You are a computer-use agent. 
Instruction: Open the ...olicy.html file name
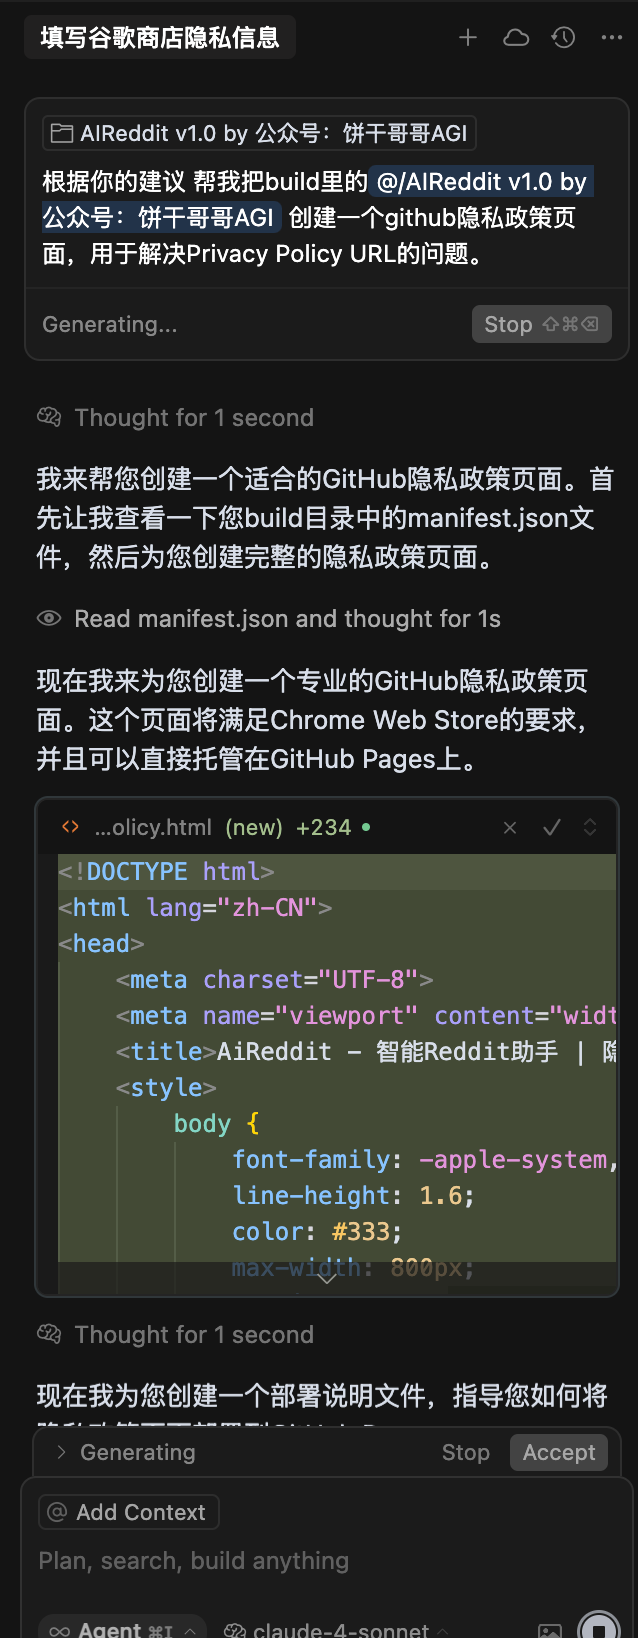coord(153,828)
